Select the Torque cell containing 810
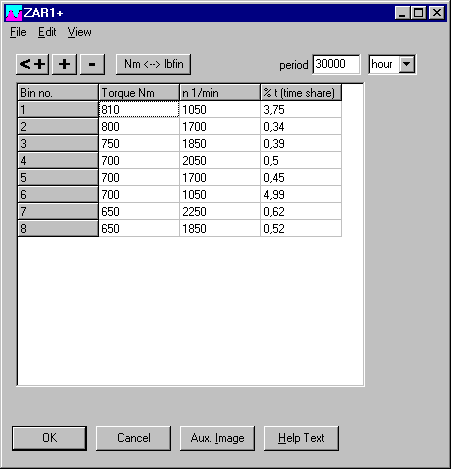Viewport: 451px width, 469px height. click(x=139, y=109)
